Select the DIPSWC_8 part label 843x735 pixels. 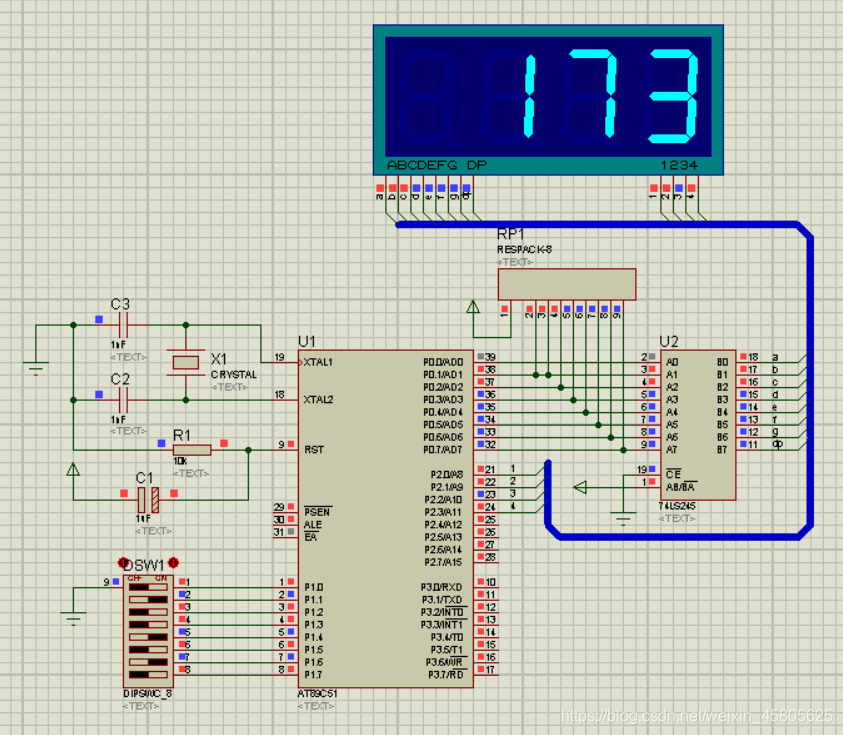[147, 694]
